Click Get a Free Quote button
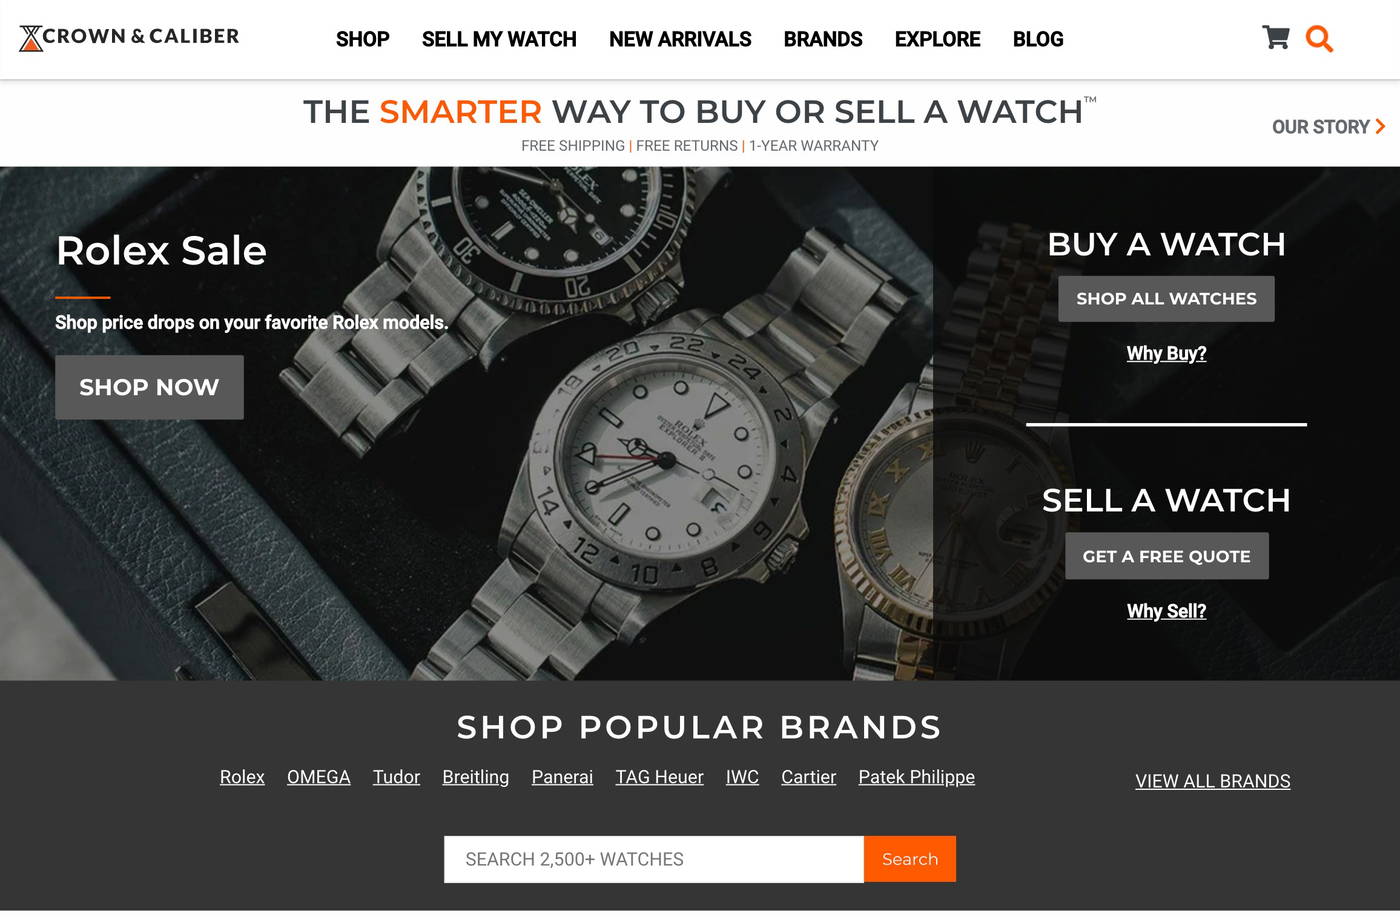Screen dimensions: 1400x920 pyautogui.click(x=1166, y=556)
